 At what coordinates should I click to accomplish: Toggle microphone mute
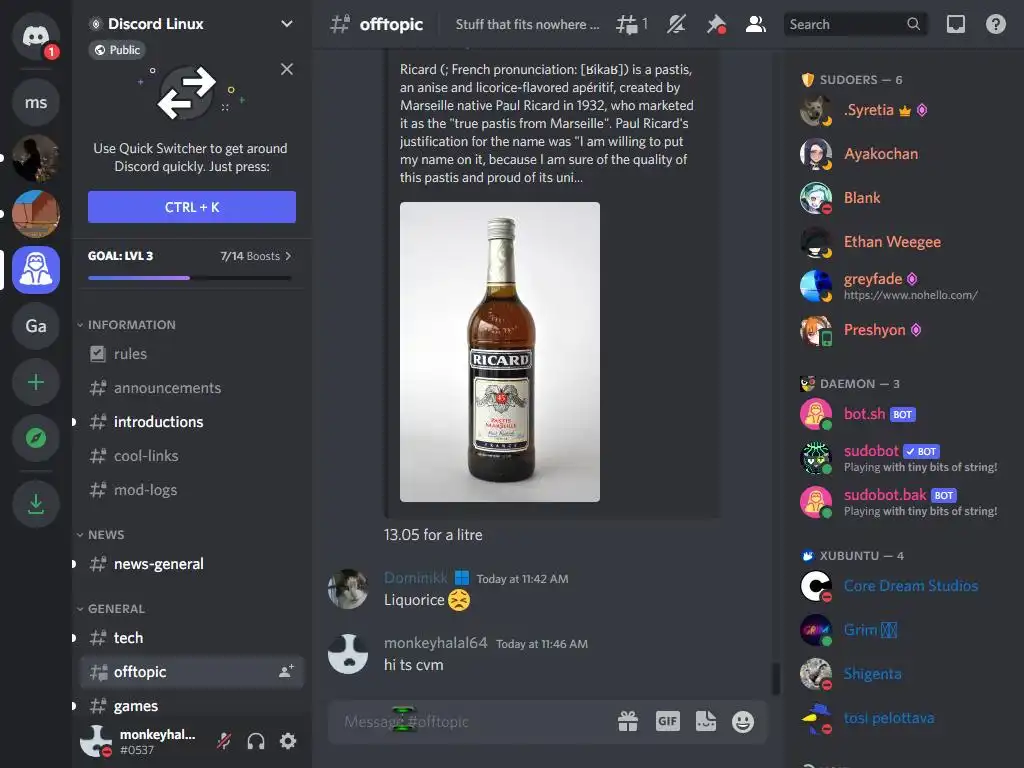coord(224,741)
